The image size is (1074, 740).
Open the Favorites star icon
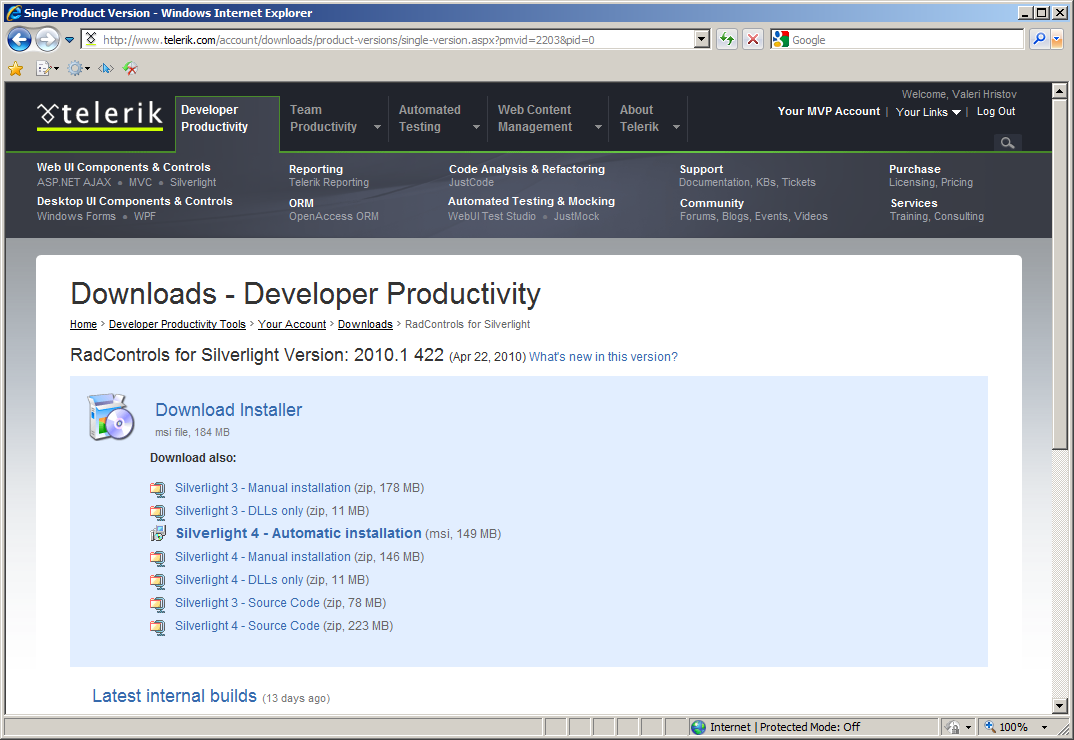coord(16,69)
